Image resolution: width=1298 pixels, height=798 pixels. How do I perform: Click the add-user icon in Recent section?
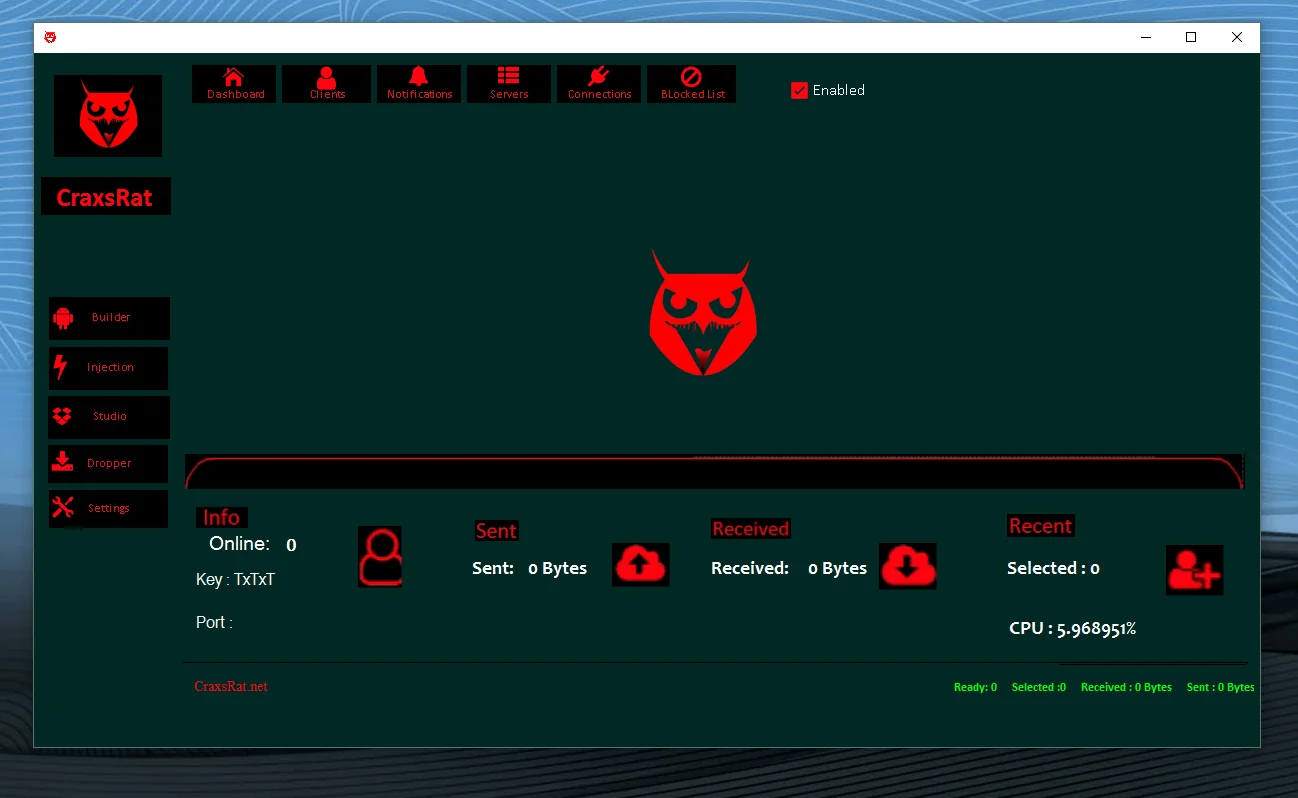[x=1194, y=570]
